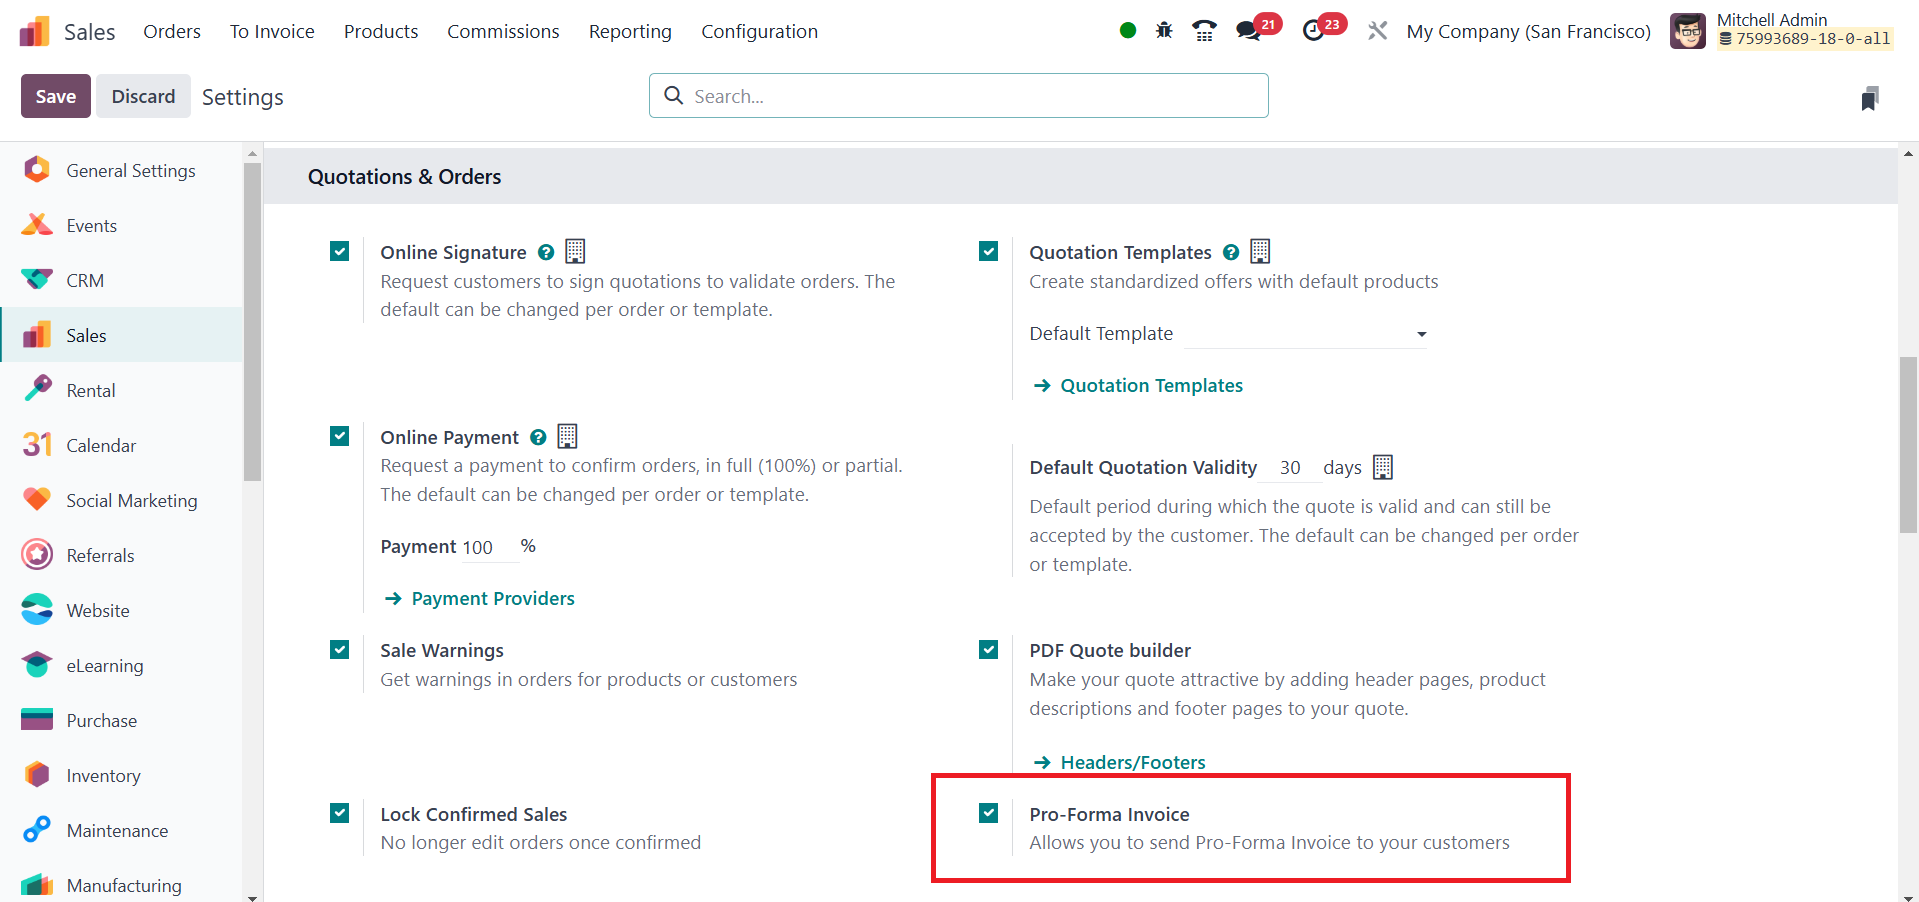Click Quotation Templates help question icon

click(1231, 253)
